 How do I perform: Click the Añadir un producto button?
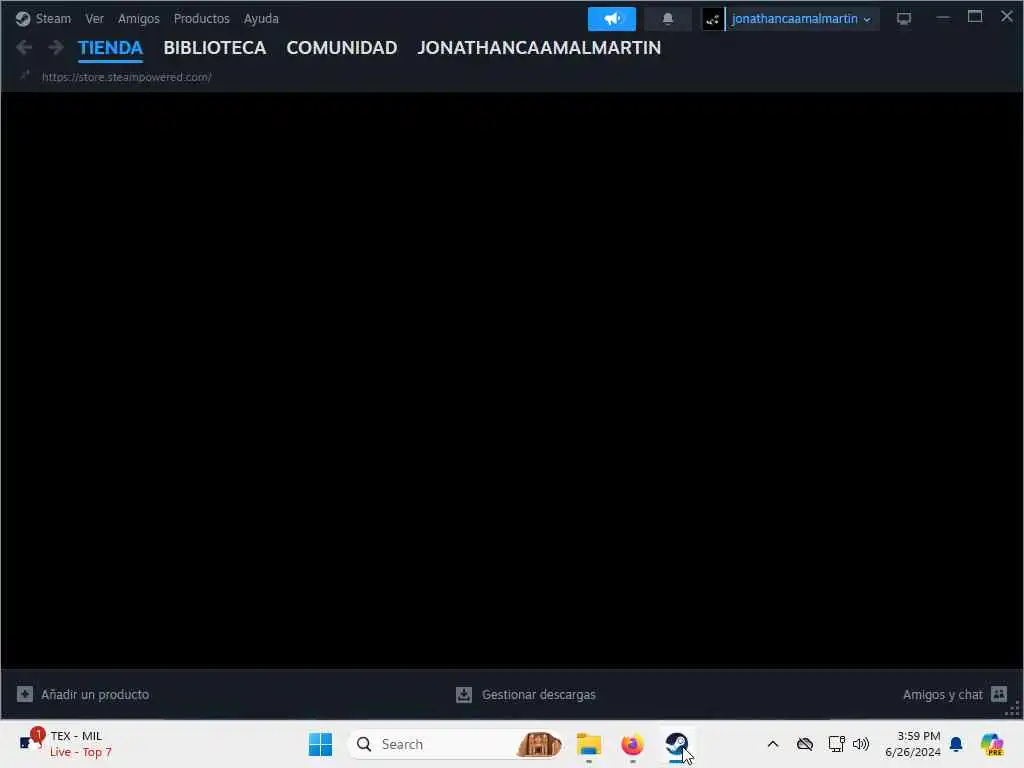pos(83,694)
